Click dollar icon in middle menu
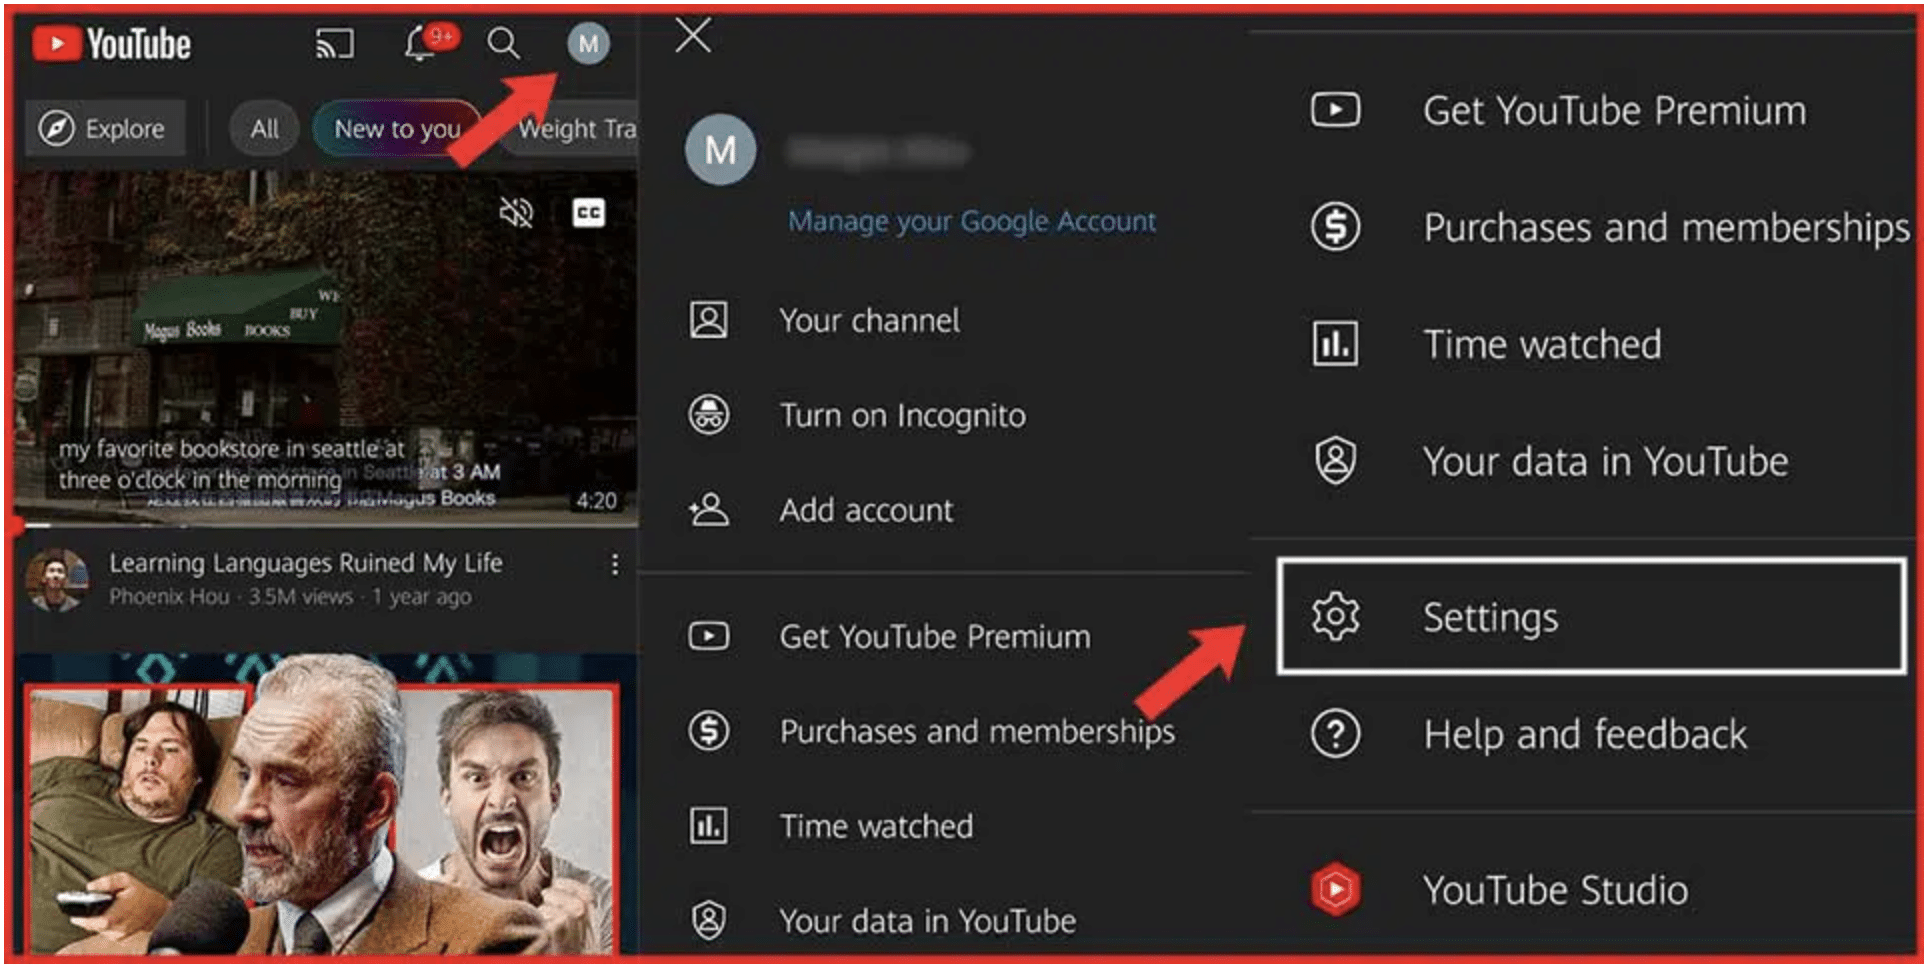This screenshot has height=966, width=1926. click(708, 730)
